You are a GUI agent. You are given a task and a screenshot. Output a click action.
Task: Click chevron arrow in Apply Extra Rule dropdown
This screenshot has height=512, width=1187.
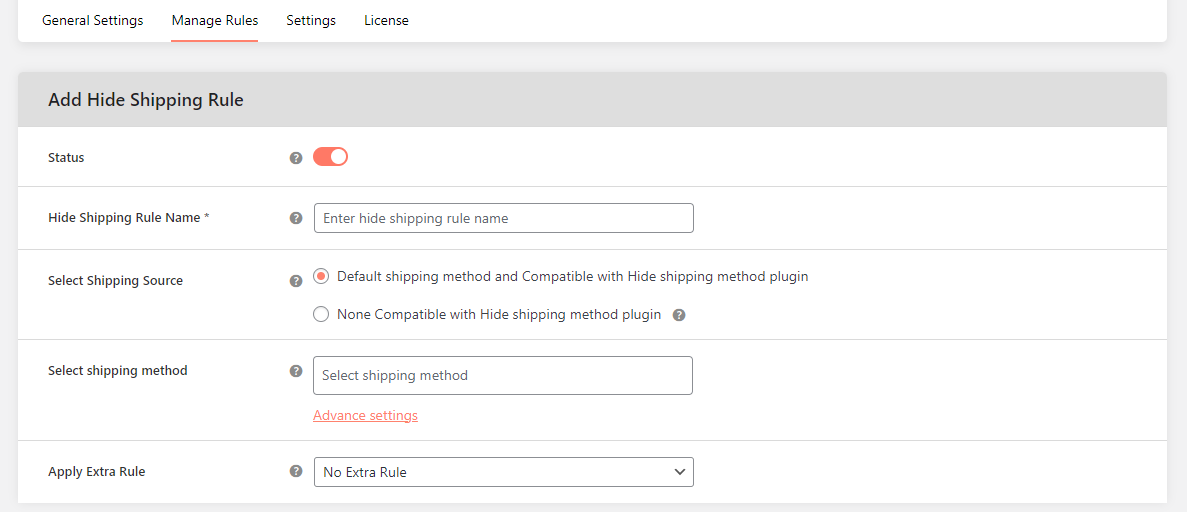point(680,472)
